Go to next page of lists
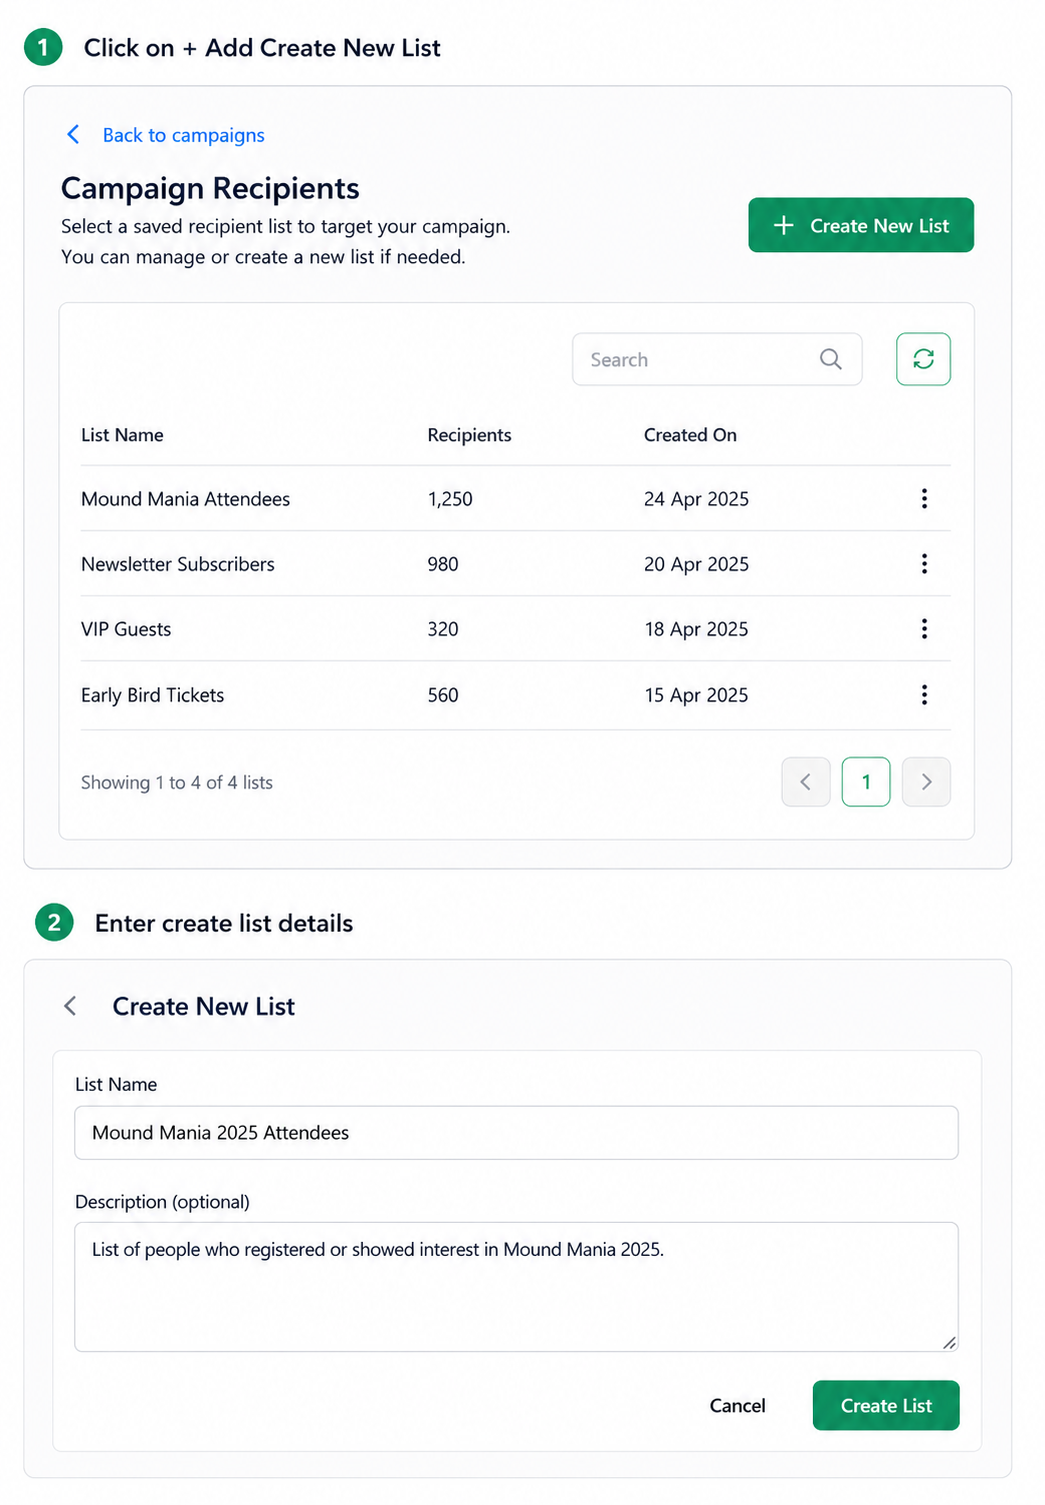 (926, 782)
